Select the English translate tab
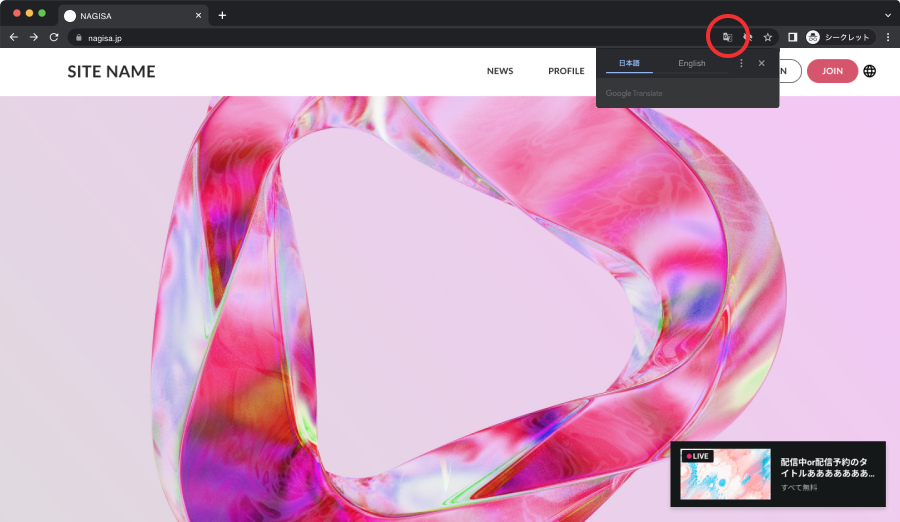The height and width of the screenshot is (522, 900). click(x=692, y=63)
